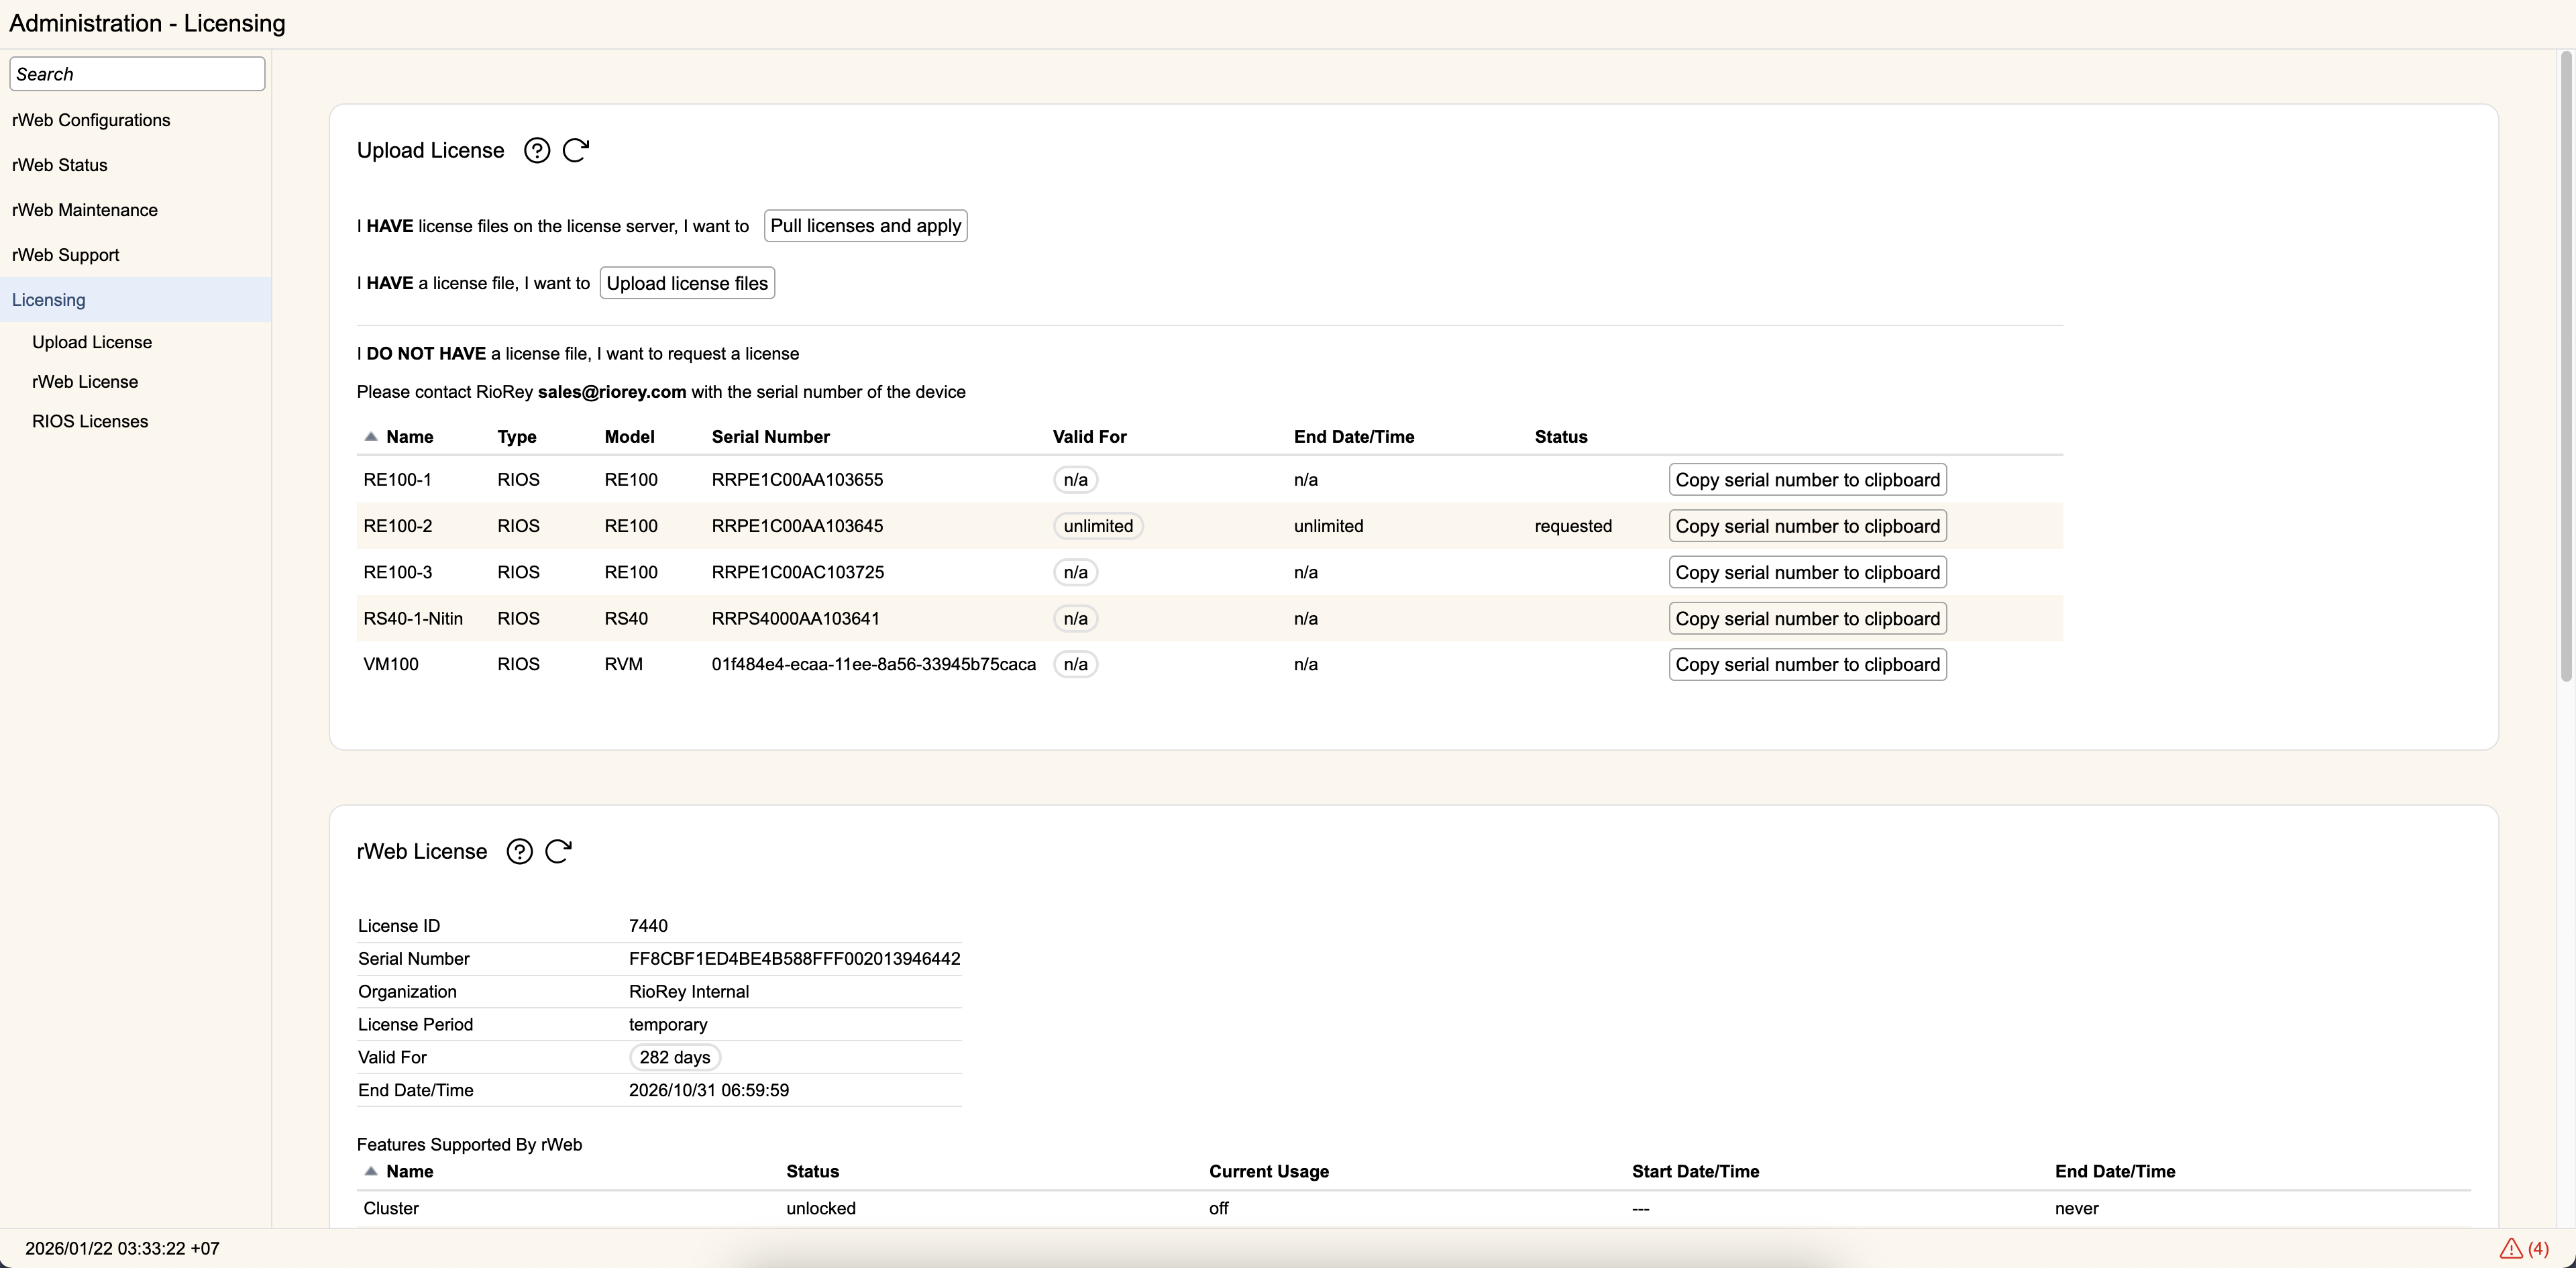Sort device table by End Date/Time header
Screen dimensions: 2576x1268
1353,437
